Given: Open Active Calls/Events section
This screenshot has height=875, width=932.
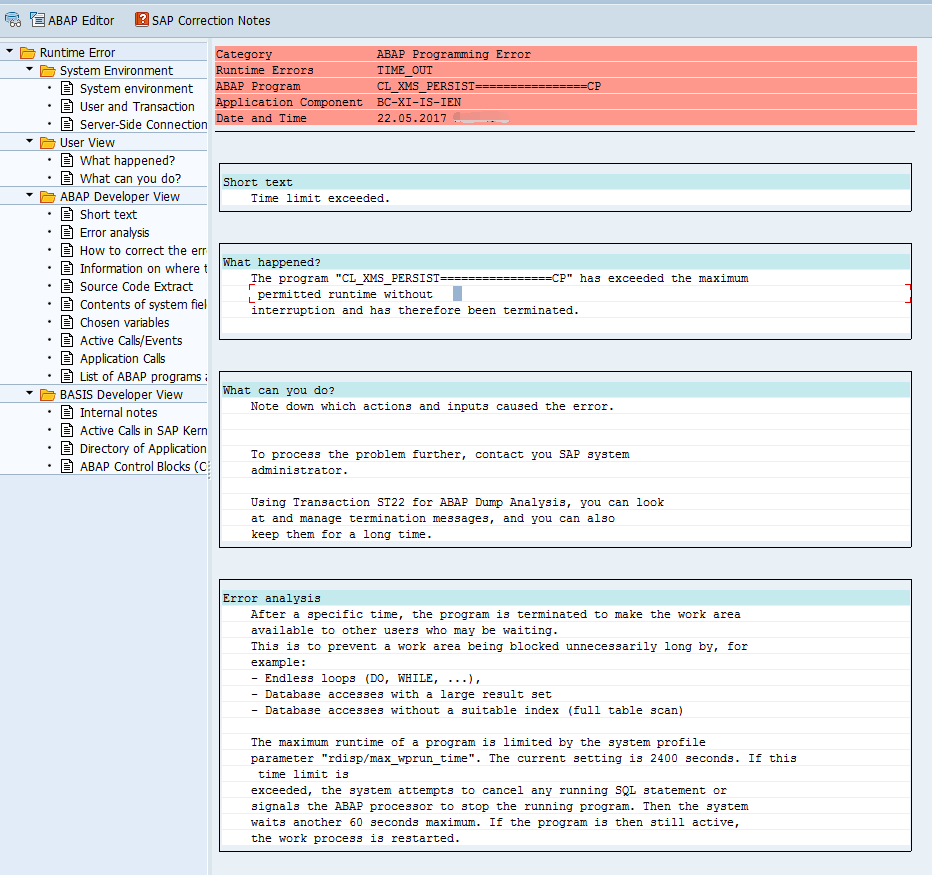Looking at the screenshot, I should [x=131, y=341].
